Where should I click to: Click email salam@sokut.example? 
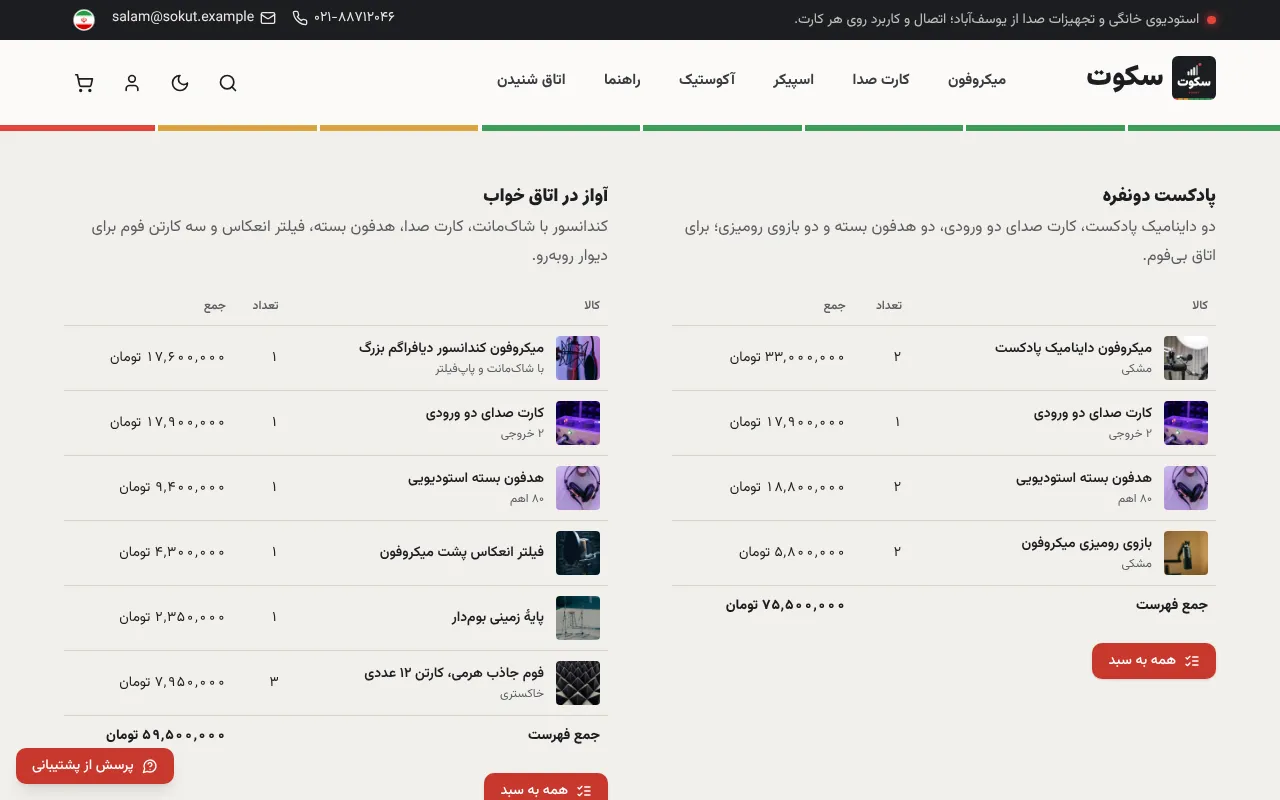183,17
